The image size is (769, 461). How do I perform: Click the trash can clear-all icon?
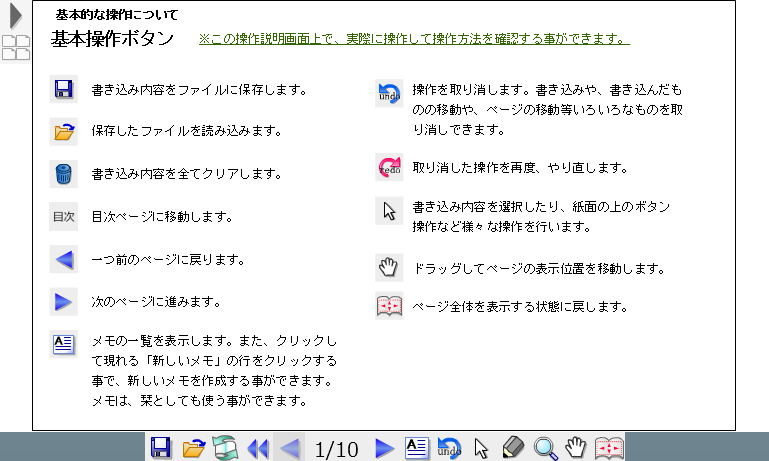pyautogui.click(x=63, y=174)
